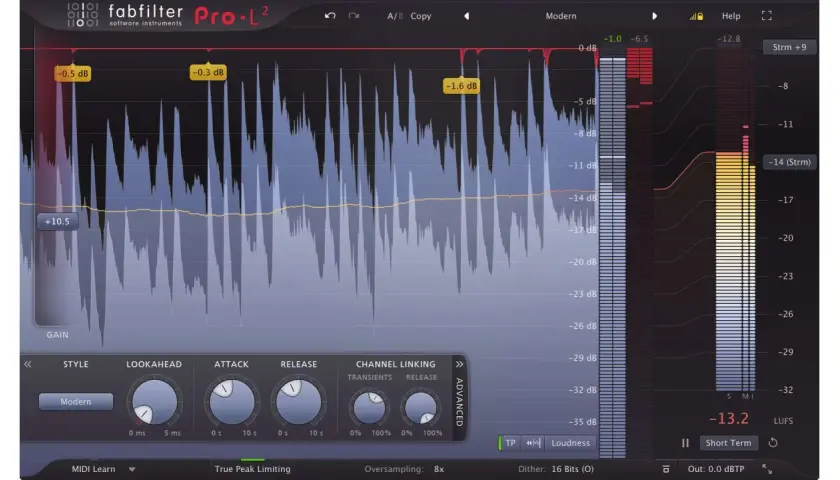Click the resize interface arrows icon

767,469
